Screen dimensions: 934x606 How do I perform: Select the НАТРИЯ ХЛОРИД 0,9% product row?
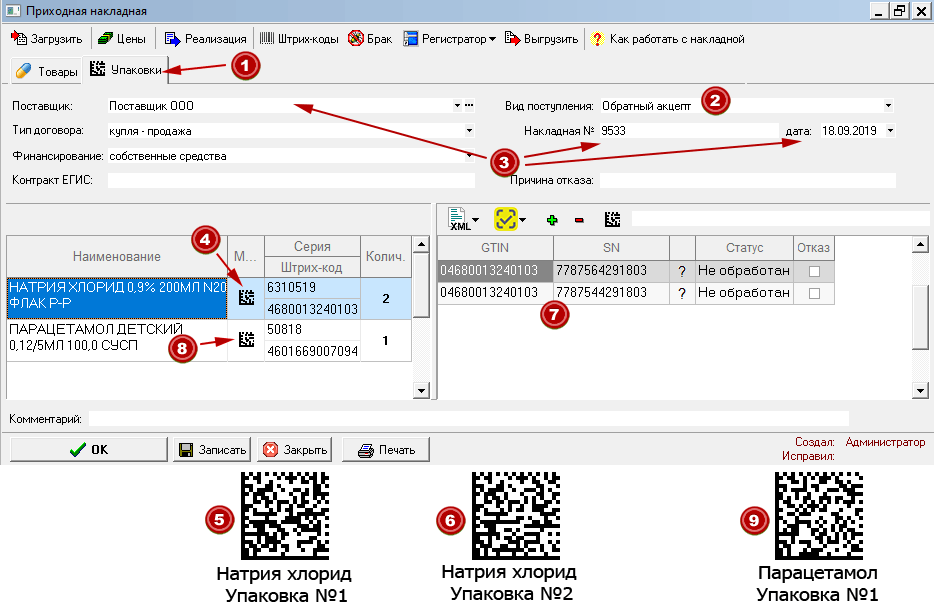[x=117, y=298]
